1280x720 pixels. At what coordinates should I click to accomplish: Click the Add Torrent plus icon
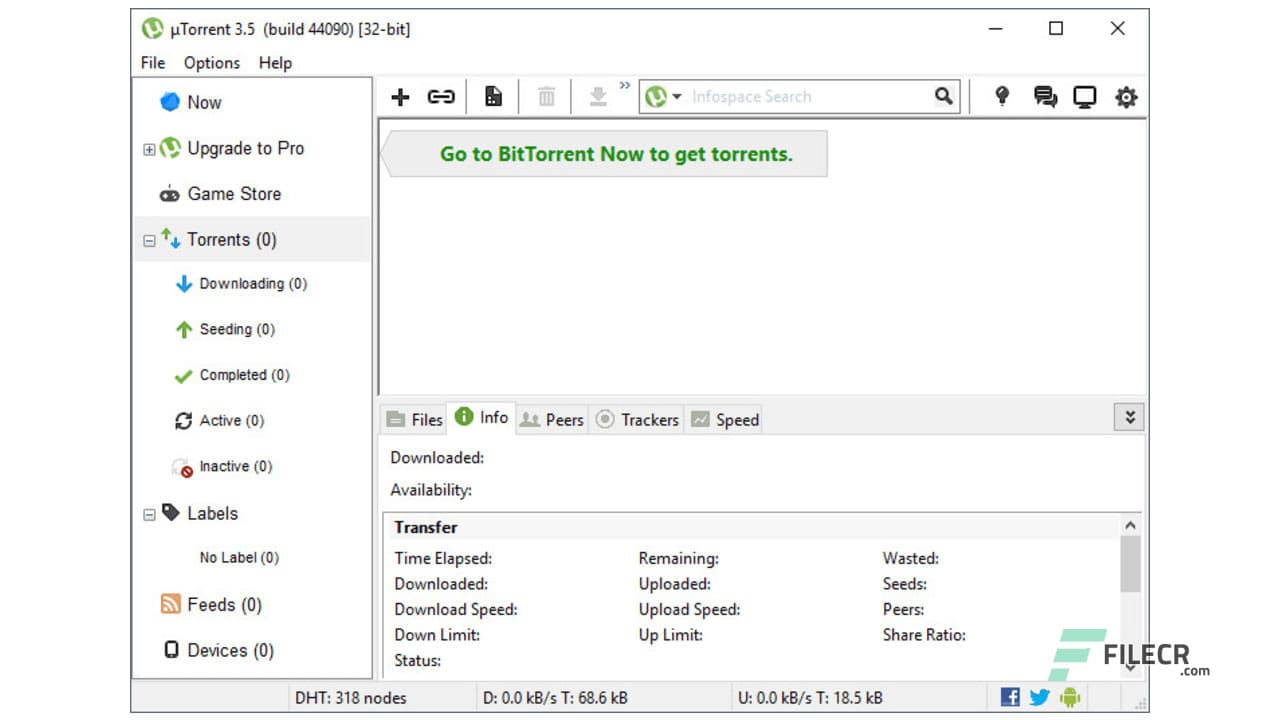point(400,96)
